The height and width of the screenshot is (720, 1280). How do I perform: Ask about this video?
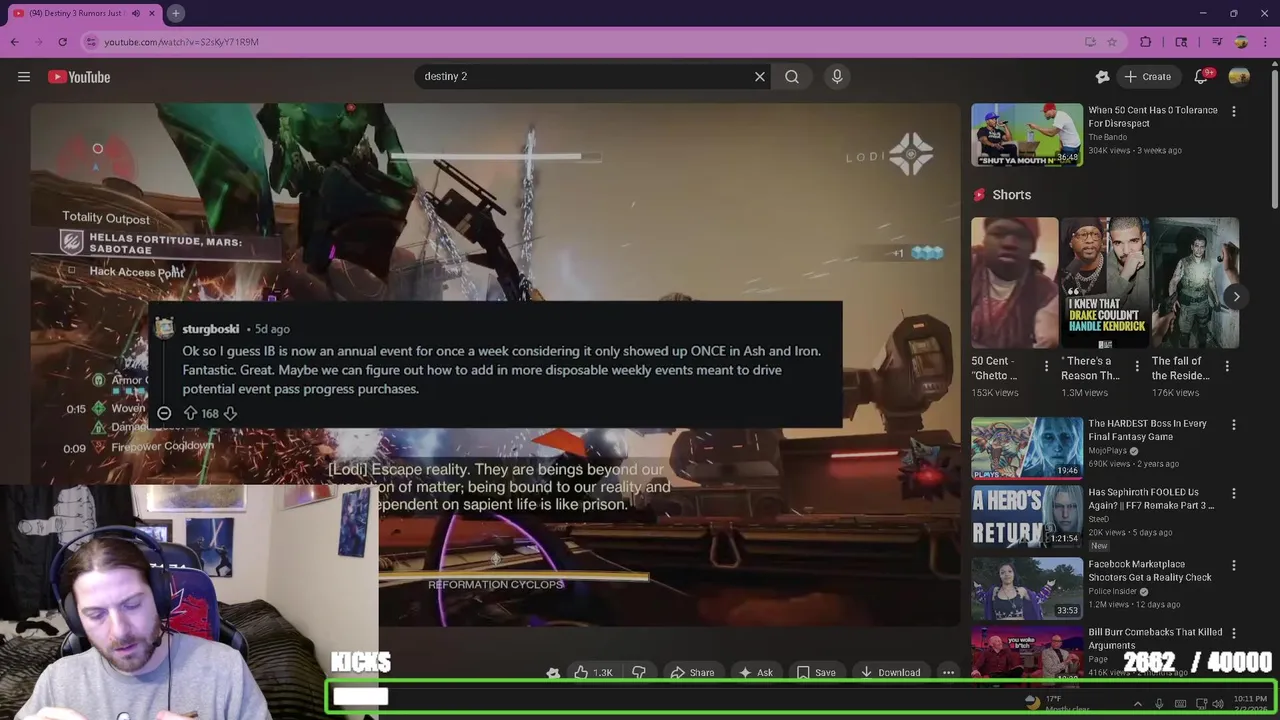coord(755,673)
